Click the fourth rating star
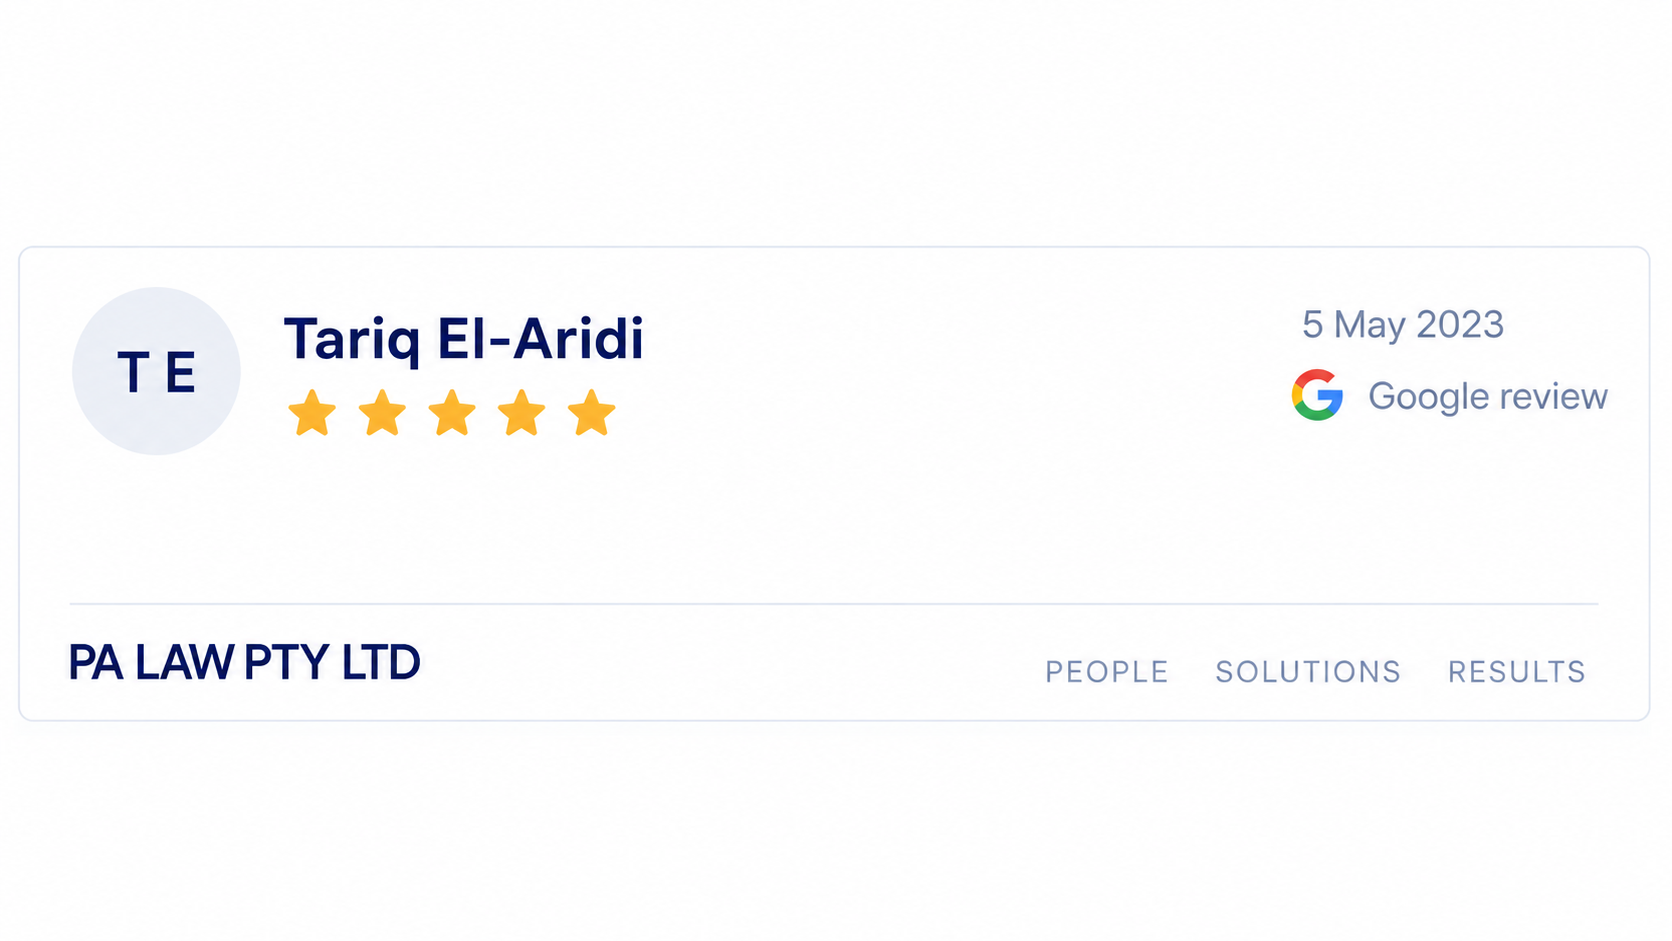Screen dimensions: 1672x941 coord(522,413)
